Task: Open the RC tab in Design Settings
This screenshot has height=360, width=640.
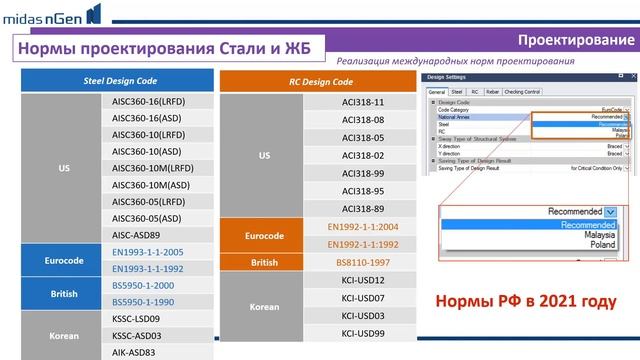Action: point(475,92)
